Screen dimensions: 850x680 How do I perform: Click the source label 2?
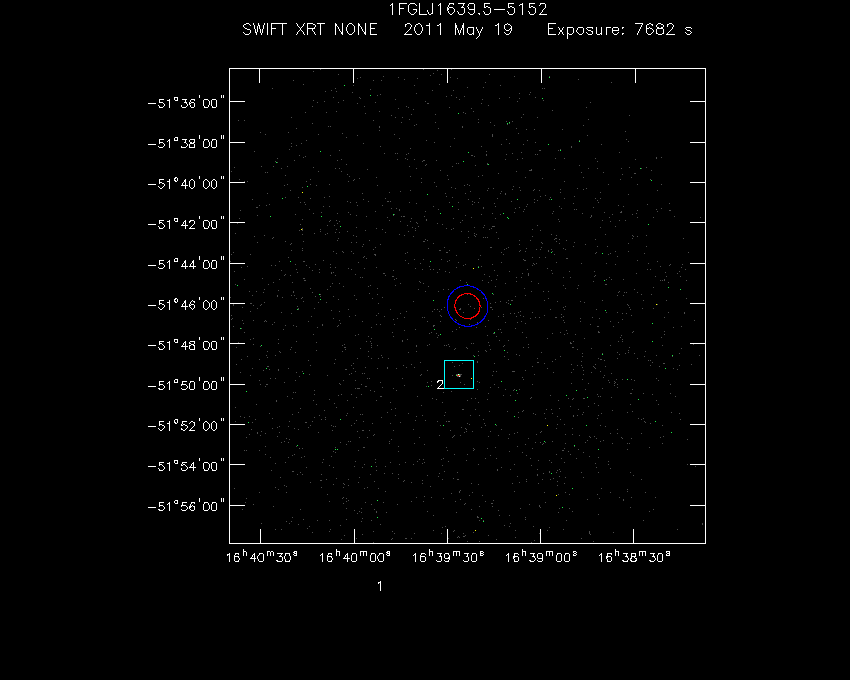pyautogui.click(x=440, y=384)
